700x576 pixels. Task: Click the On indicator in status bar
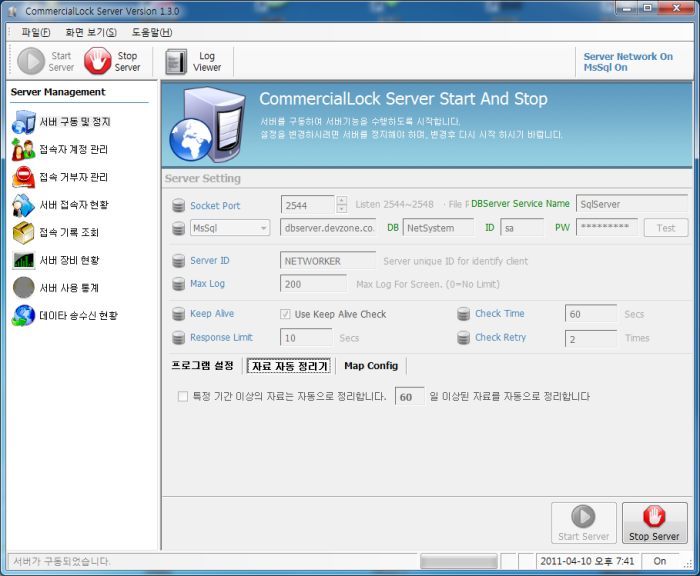[660, 561]
